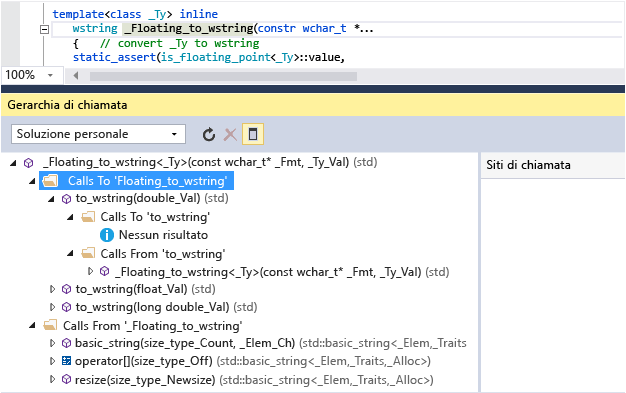The height and width of the screenshot is (393, 626).
Task: Collapse the Calls To 'to_wstring' folder
Action: (x=70, y=217)
